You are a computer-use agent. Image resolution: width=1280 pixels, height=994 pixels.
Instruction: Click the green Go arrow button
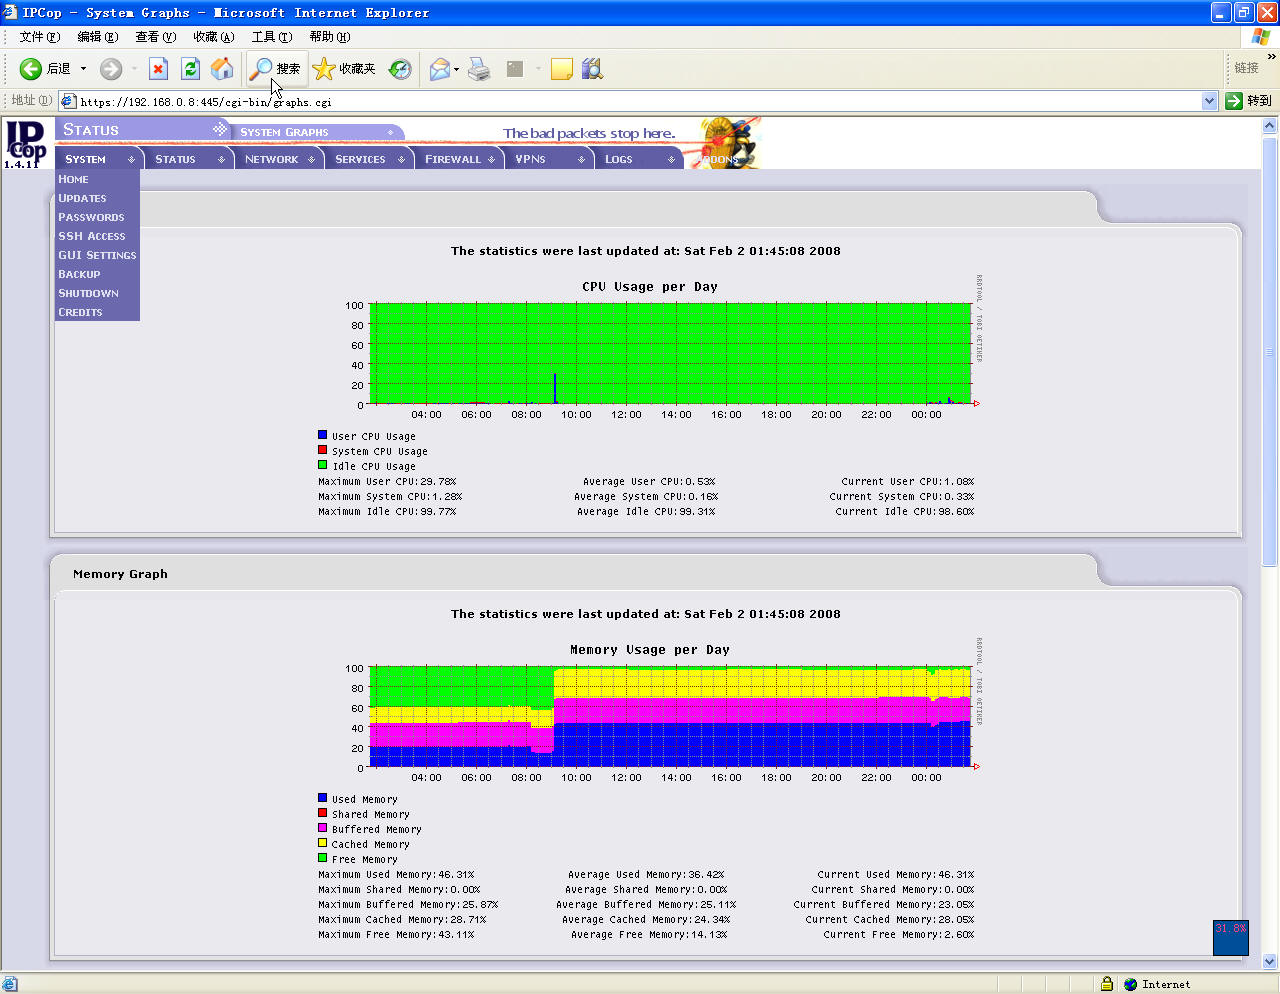coord(1234,101)
